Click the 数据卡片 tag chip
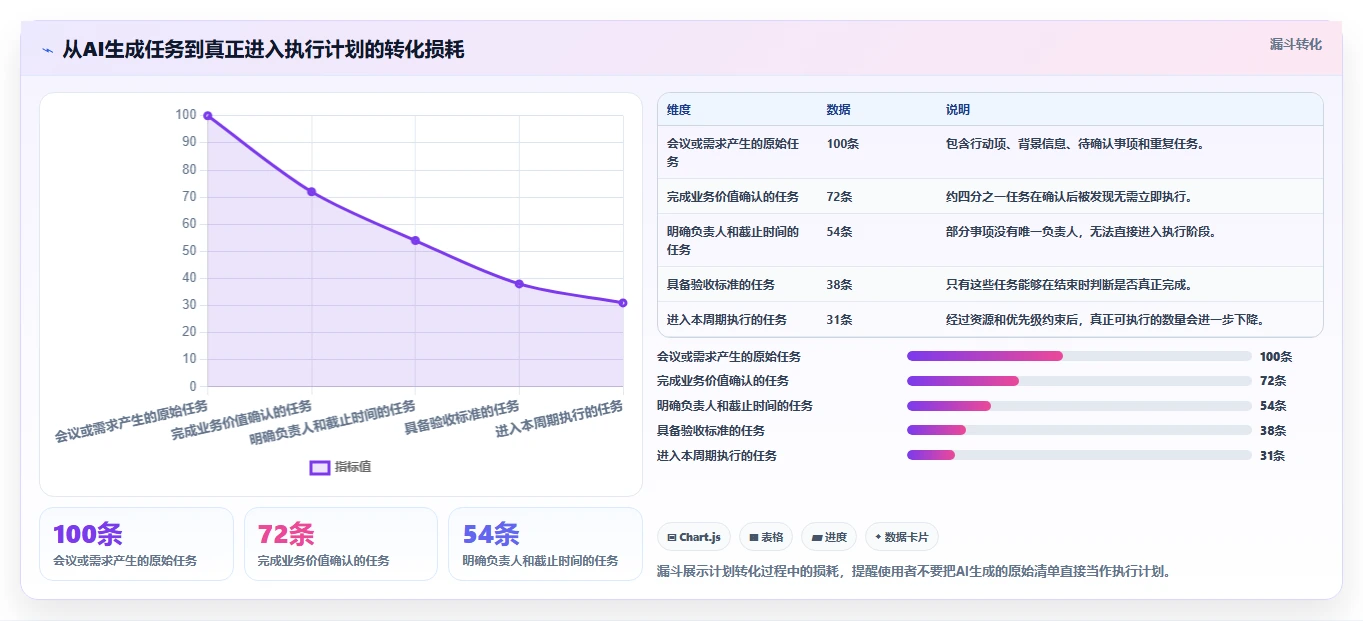This screenshot has height=621, width=1363. point(901,537)
